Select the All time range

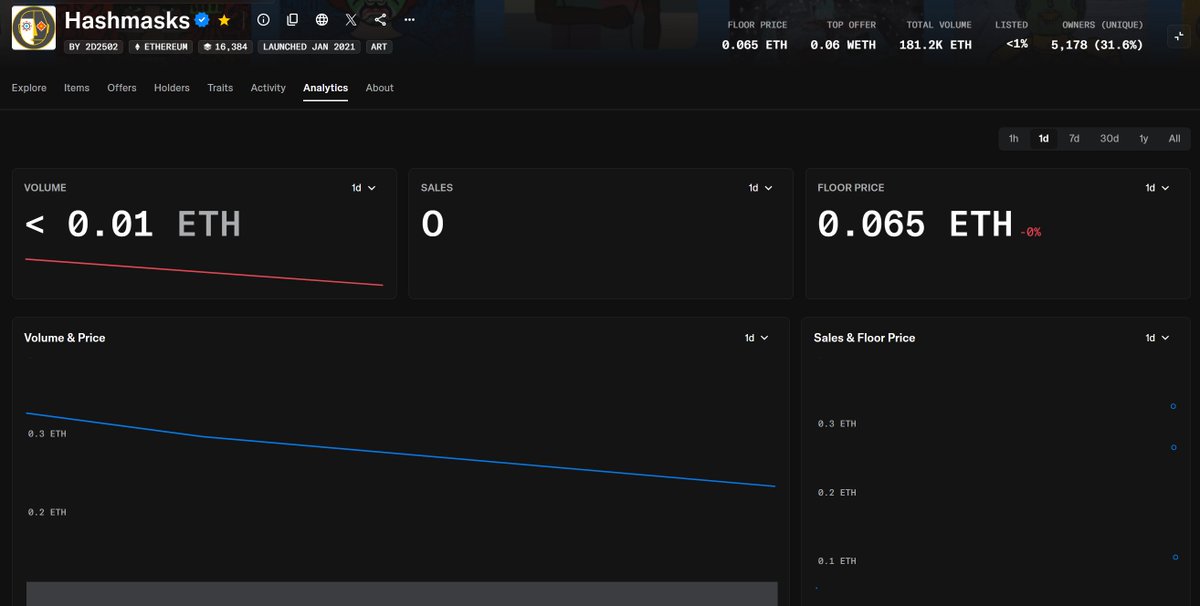(x=1175, y=139)
